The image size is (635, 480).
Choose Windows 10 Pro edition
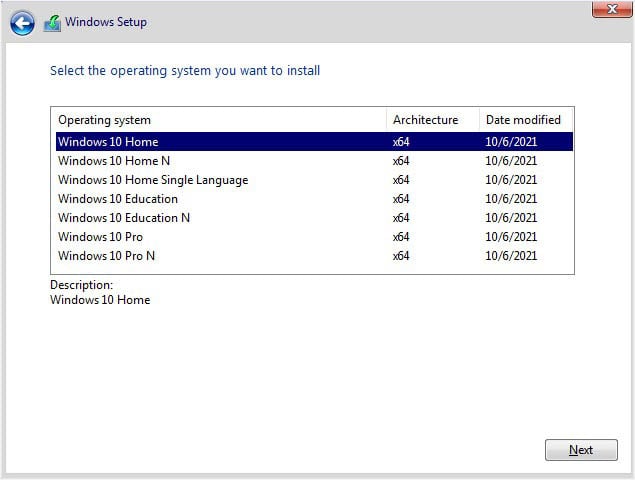(100, 237)
